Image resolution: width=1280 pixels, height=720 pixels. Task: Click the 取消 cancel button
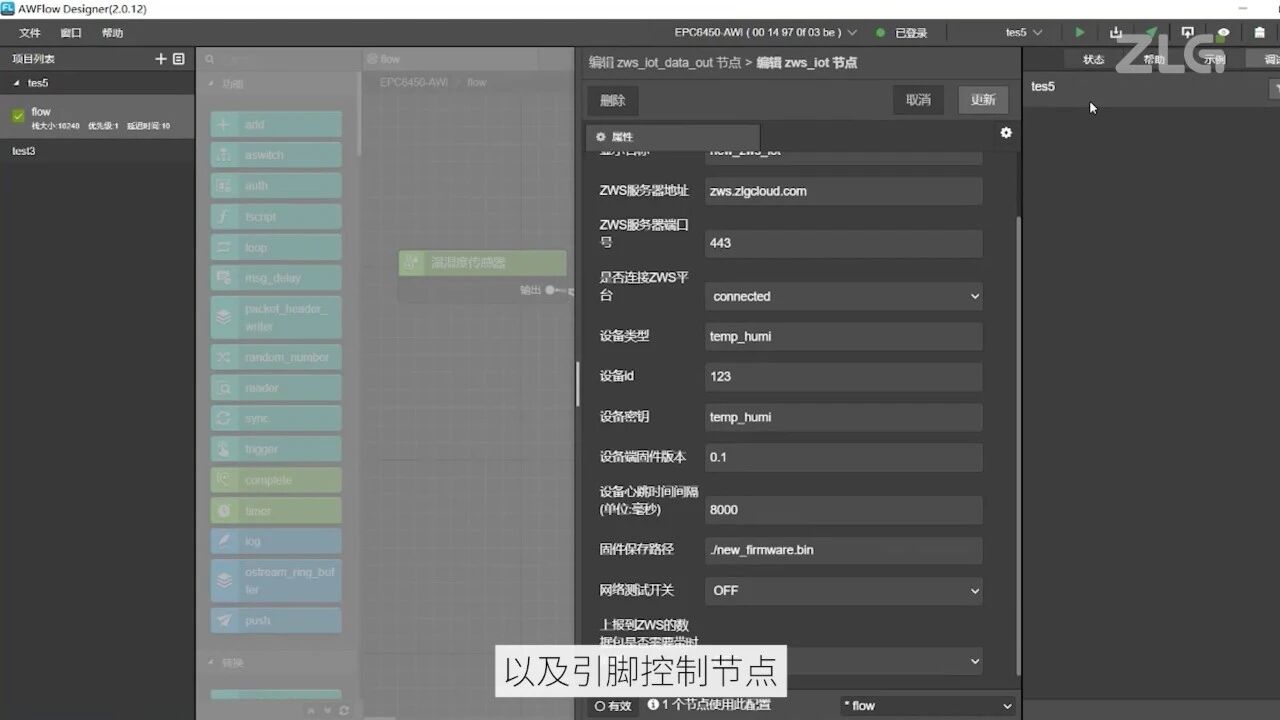tap(918, 100)
